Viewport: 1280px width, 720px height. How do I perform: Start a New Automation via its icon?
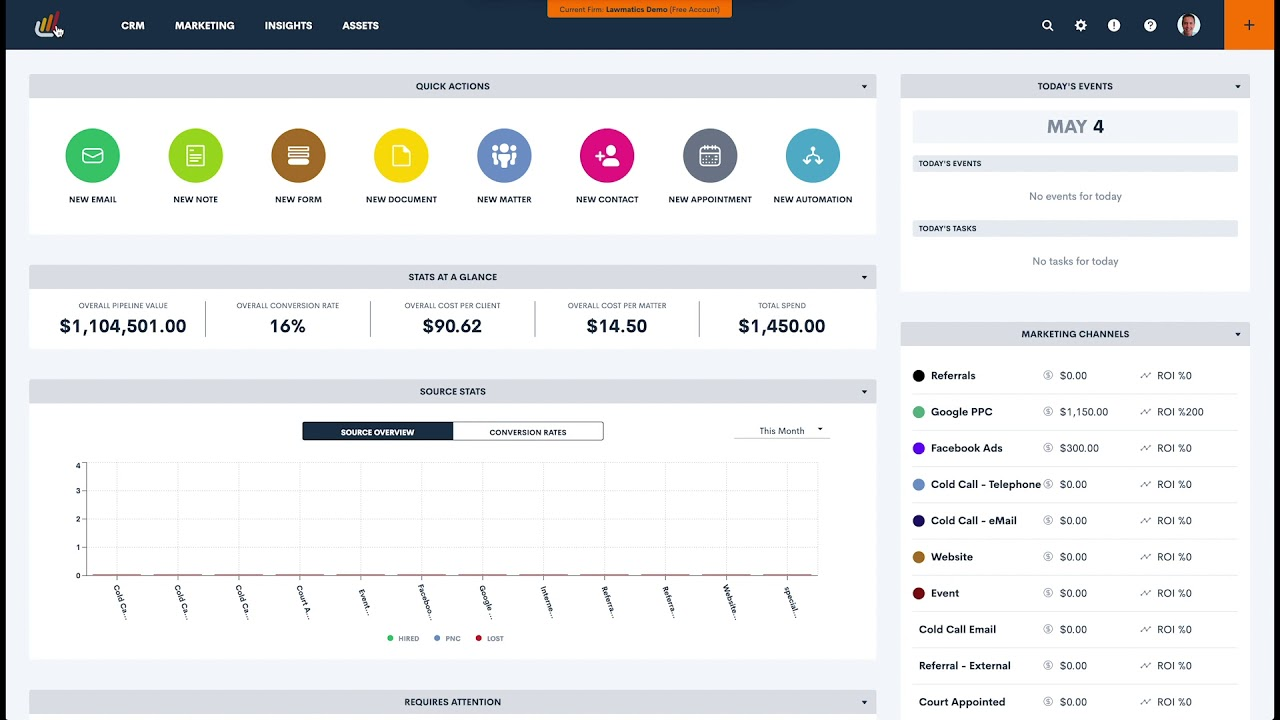812,155
